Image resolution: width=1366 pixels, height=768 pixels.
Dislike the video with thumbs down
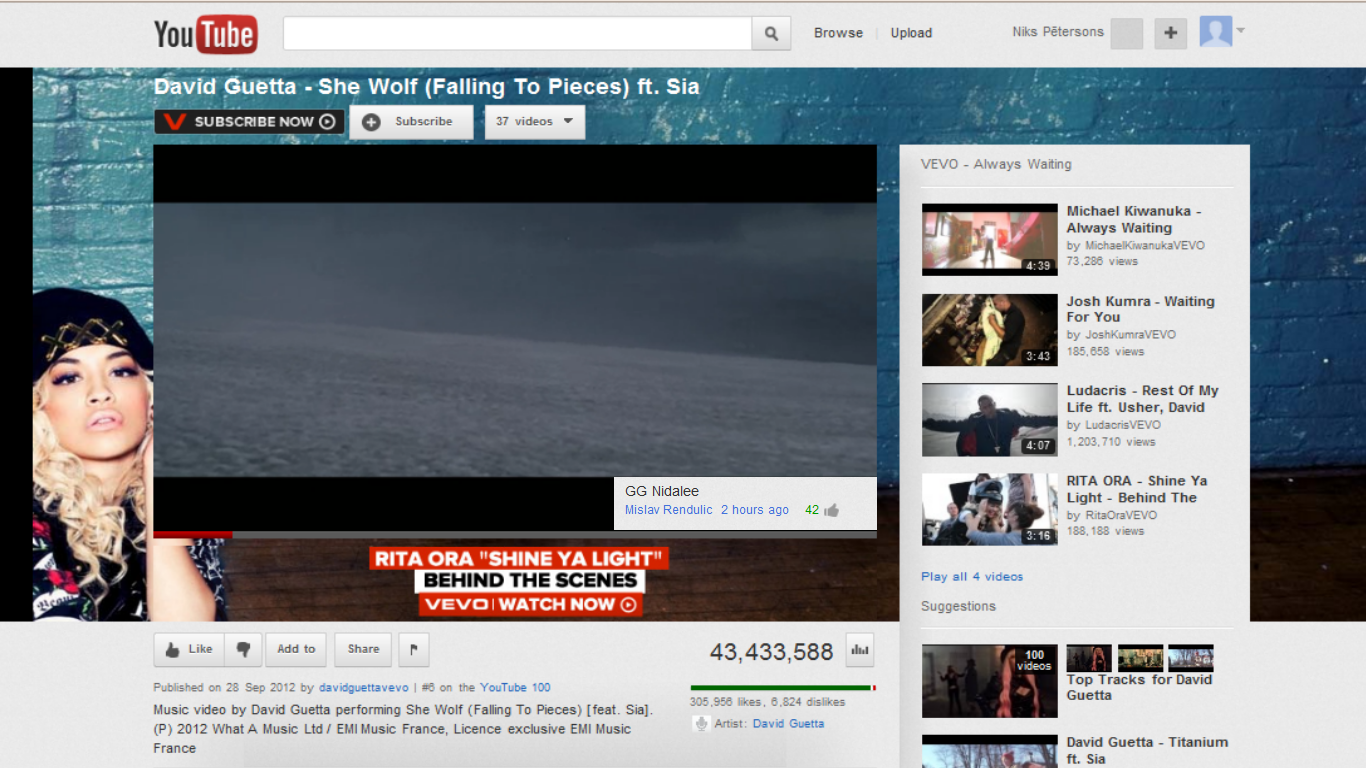pos(243,649)
